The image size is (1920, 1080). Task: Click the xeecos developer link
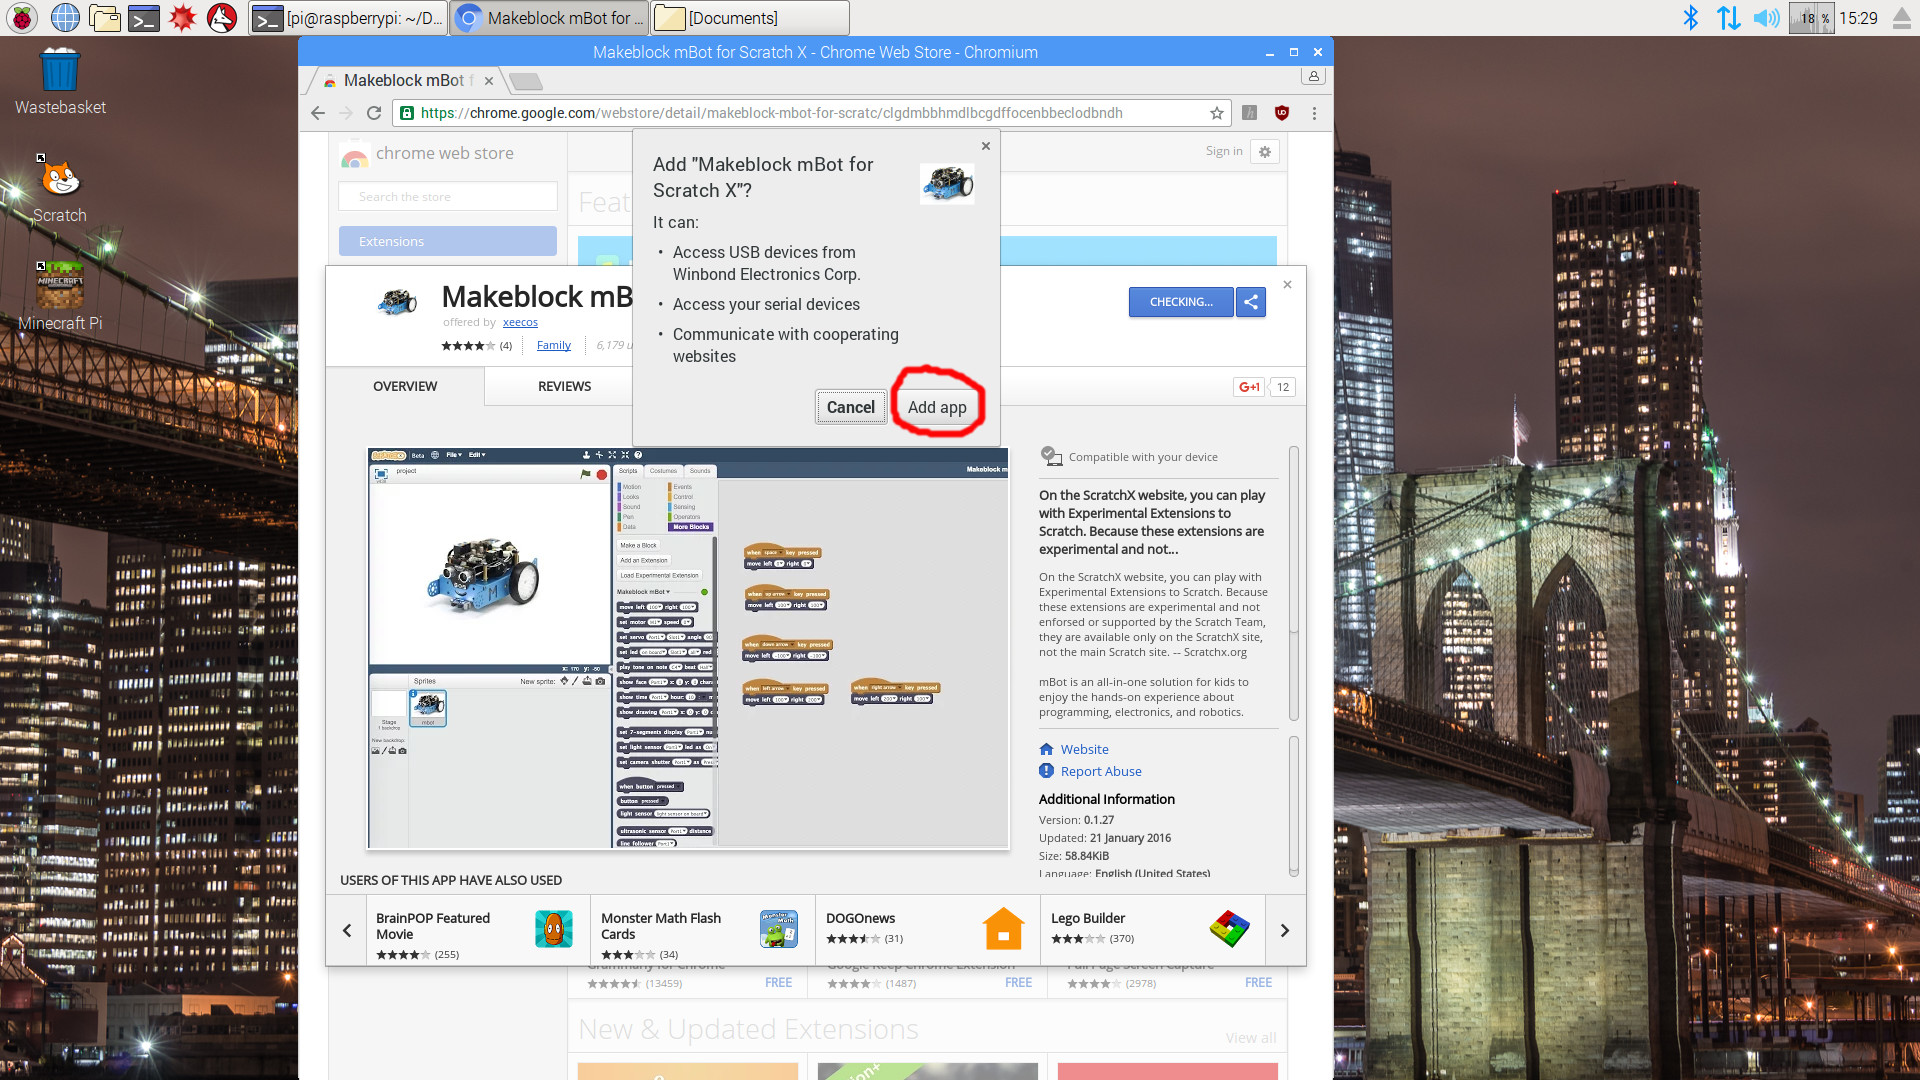(520, 322)
